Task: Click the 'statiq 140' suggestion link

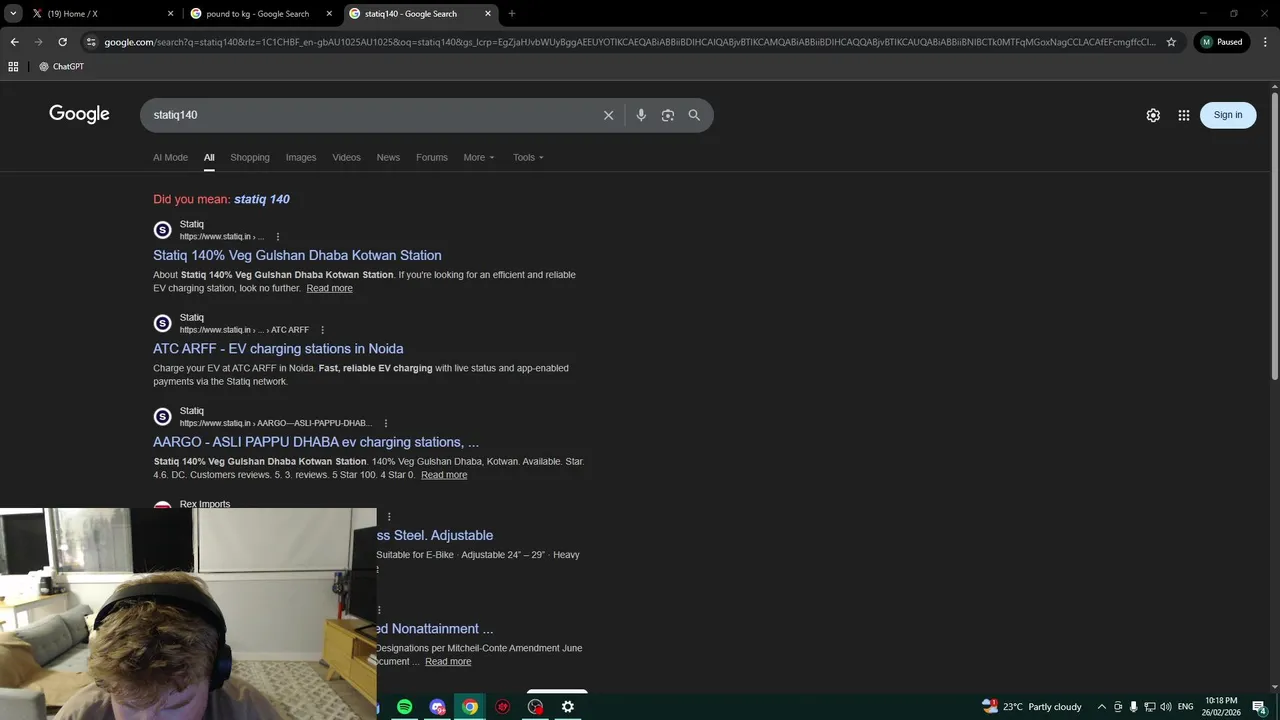Action: tap(262, 199)
